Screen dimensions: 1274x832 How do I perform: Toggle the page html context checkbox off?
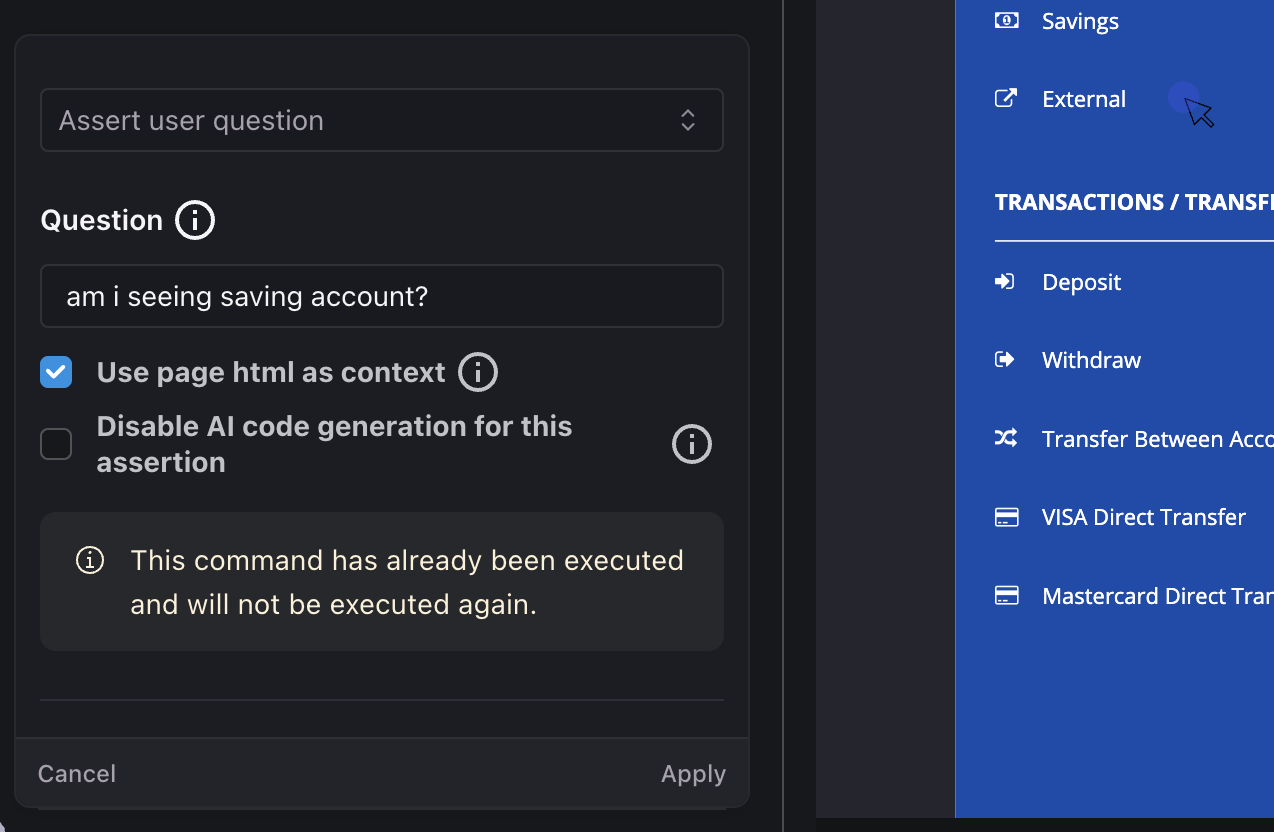(x=56, y=372)
